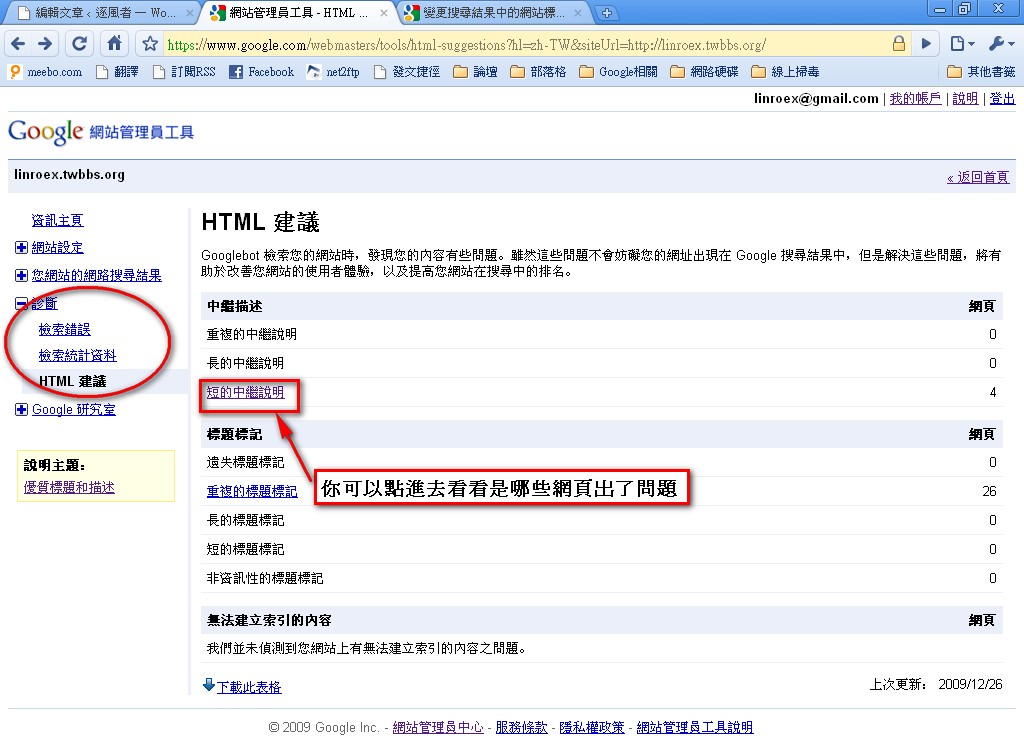Click the 重複的中繼說明 row text
This screenshot has width=1024, height=738.
[x=252, y=334]
